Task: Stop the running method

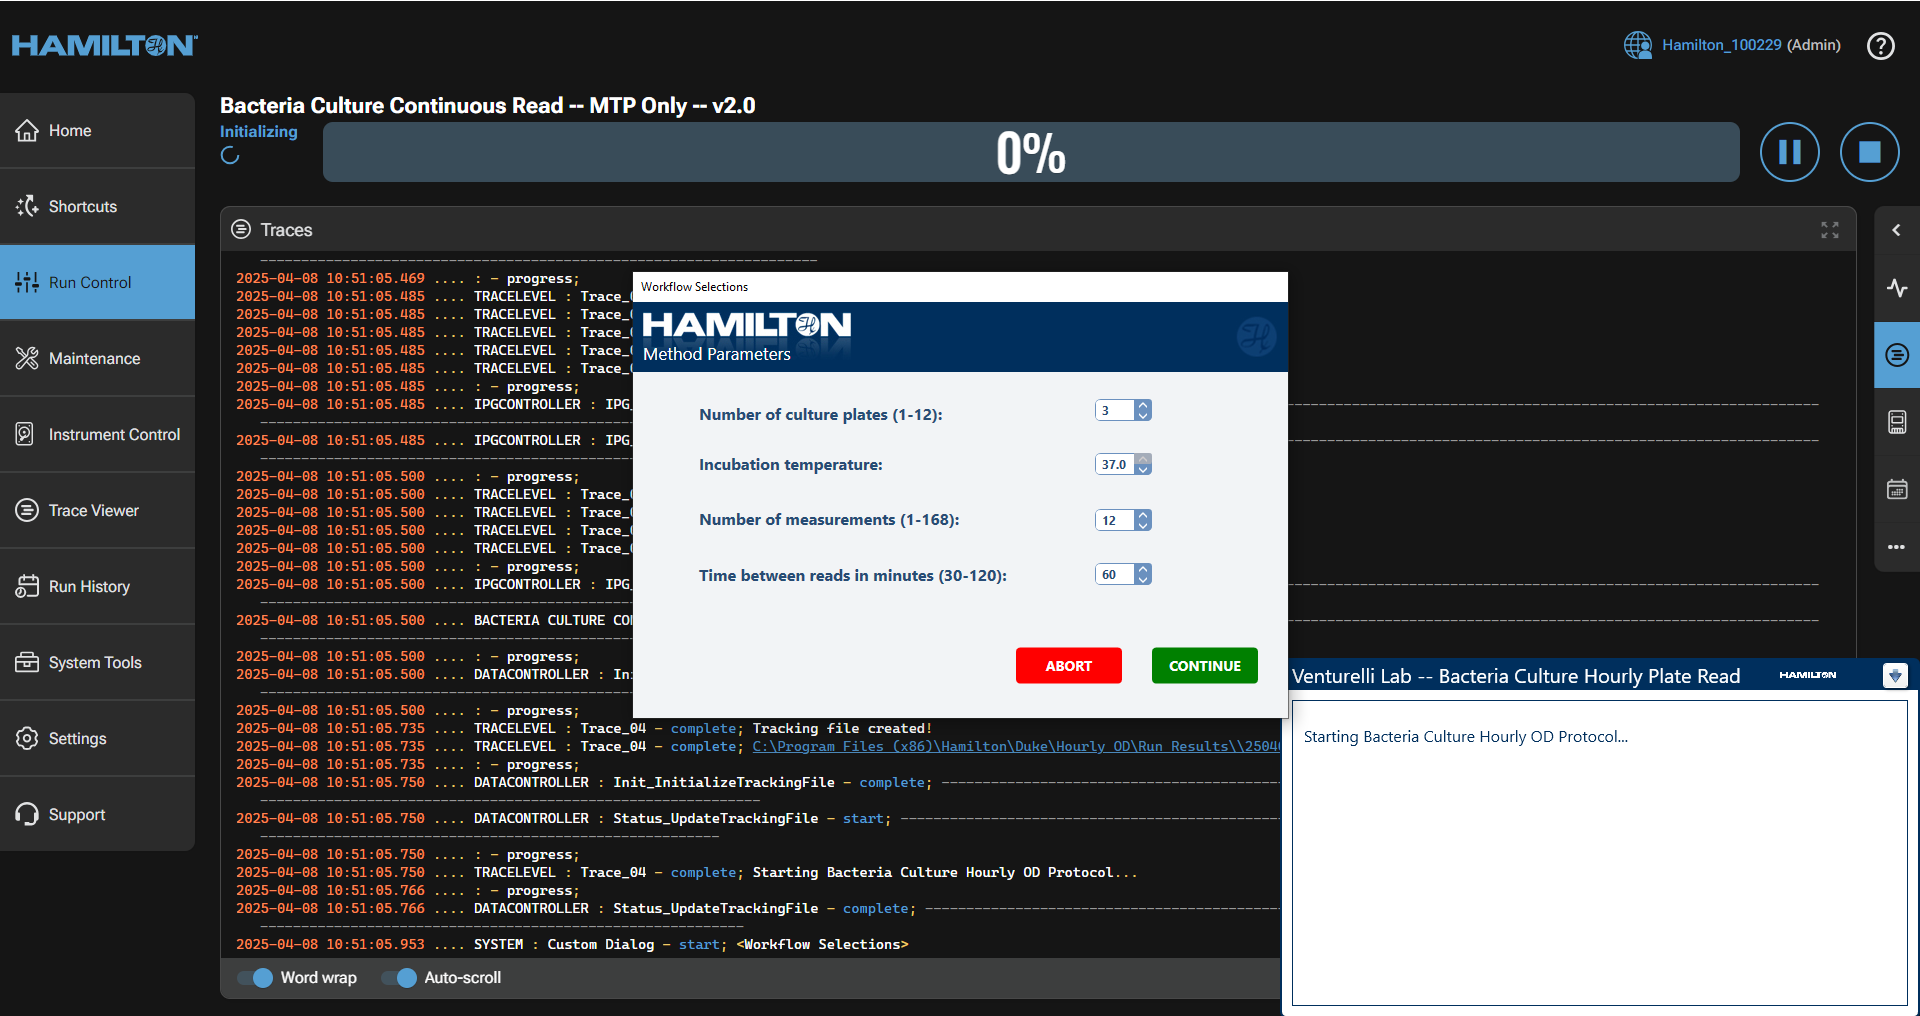Action: click(x=1869, y=152)
